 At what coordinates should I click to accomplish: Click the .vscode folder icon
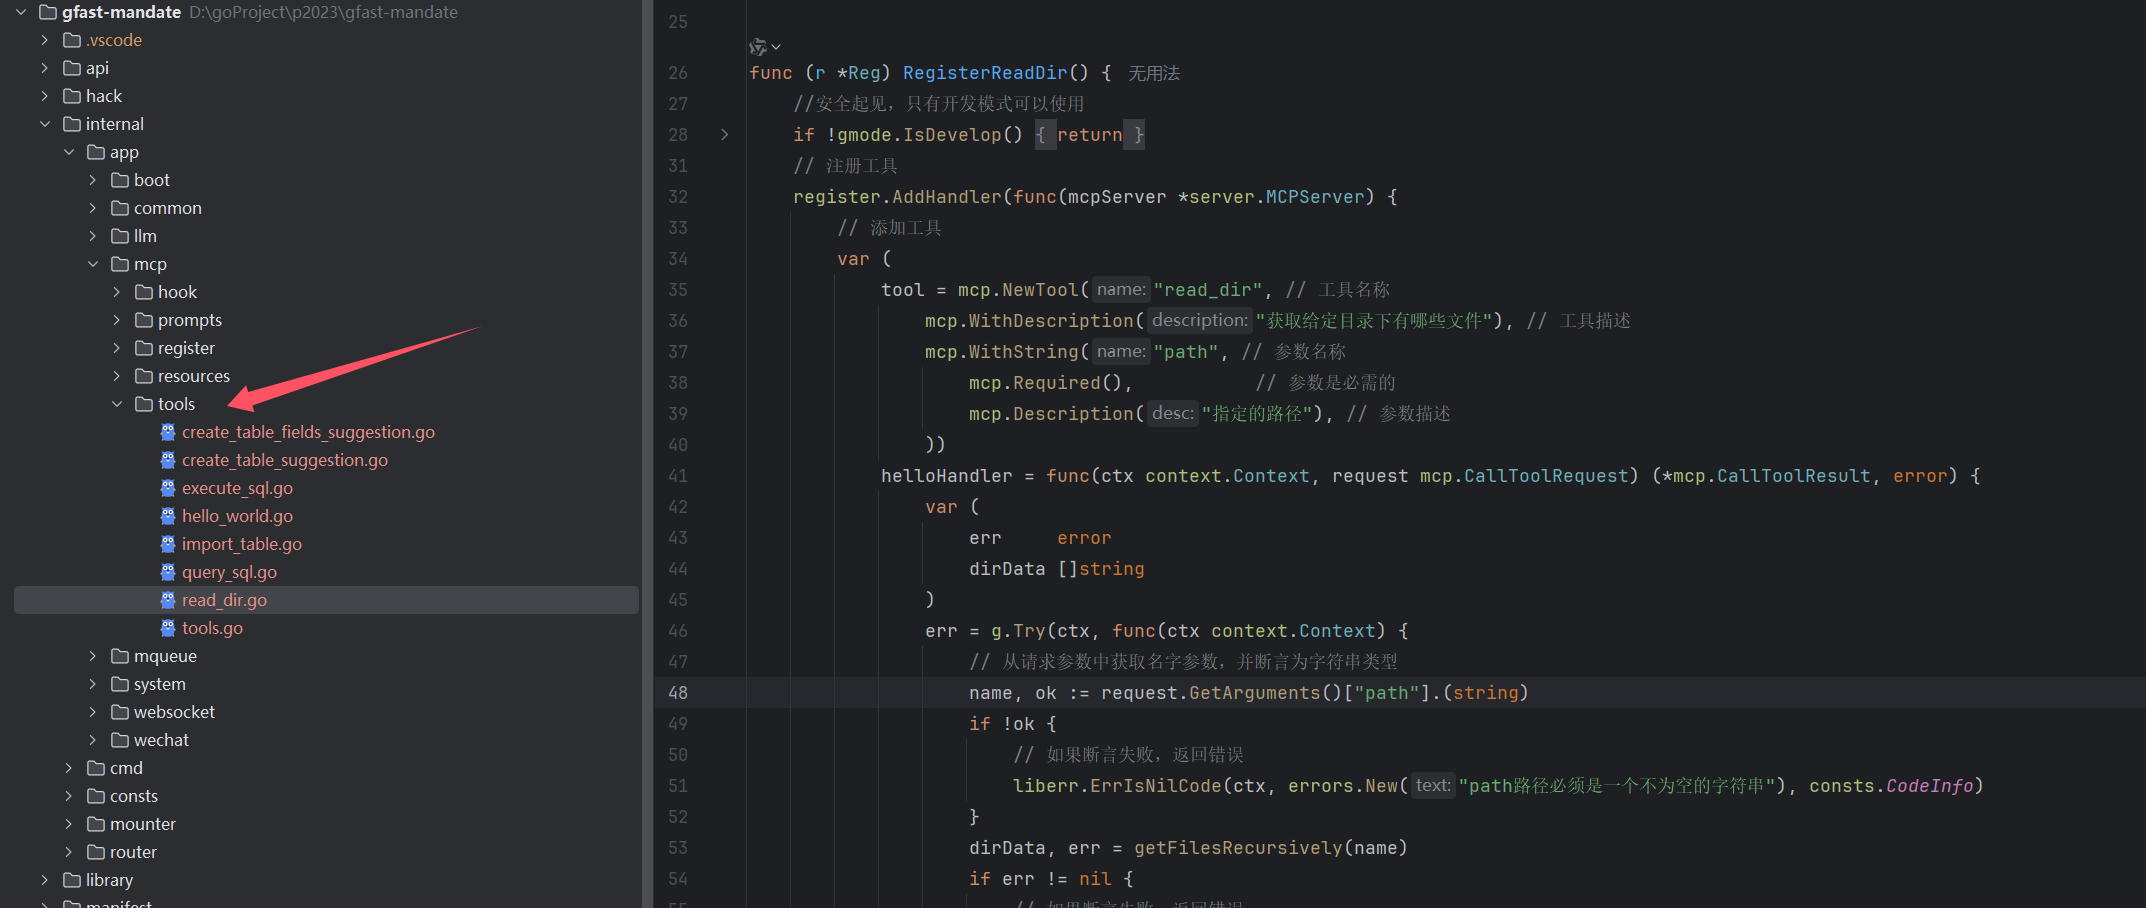(72, 40)
